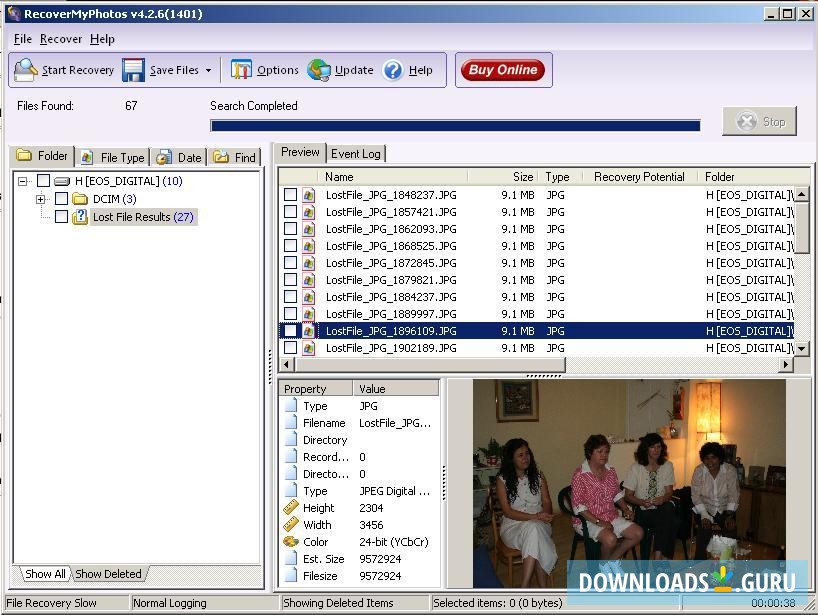Check the box for LostFile_JPG_1848237.JPG
Screen dimensions: 818x615
coord(290,195)
